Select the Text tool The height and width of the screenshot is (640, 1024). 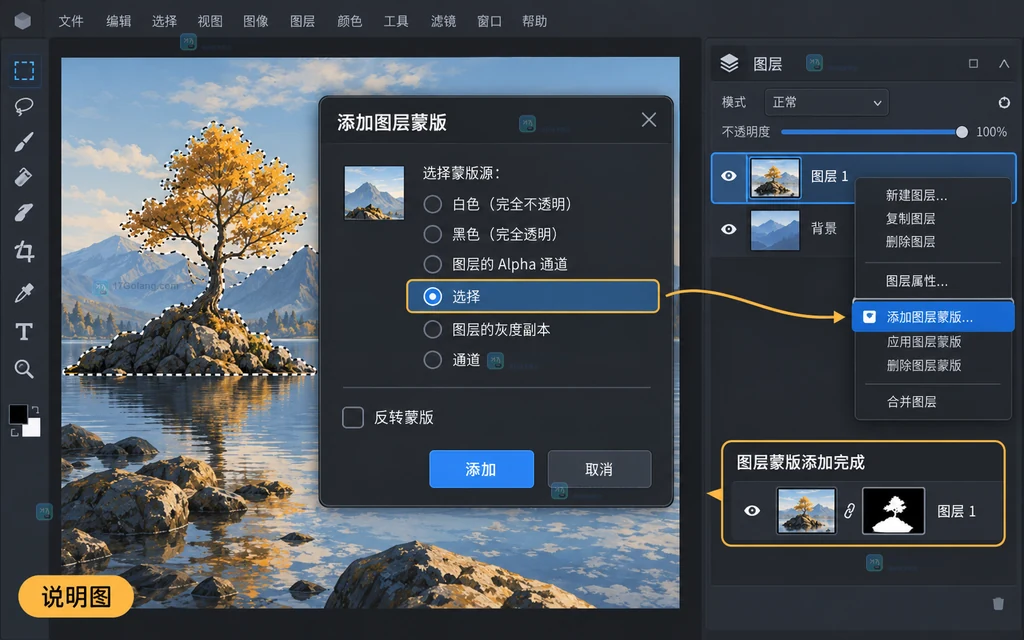[x=24, y=332]
